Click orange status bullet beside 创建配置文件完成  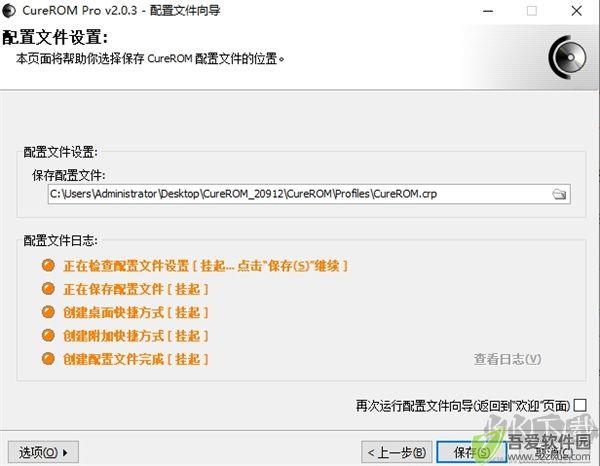point(48,358)
